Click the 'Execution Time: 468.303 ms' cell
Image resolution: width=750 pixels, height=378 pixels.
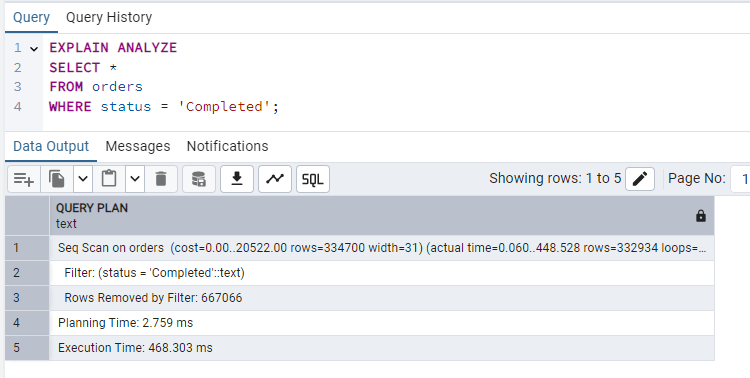click(x=382, y=347)
